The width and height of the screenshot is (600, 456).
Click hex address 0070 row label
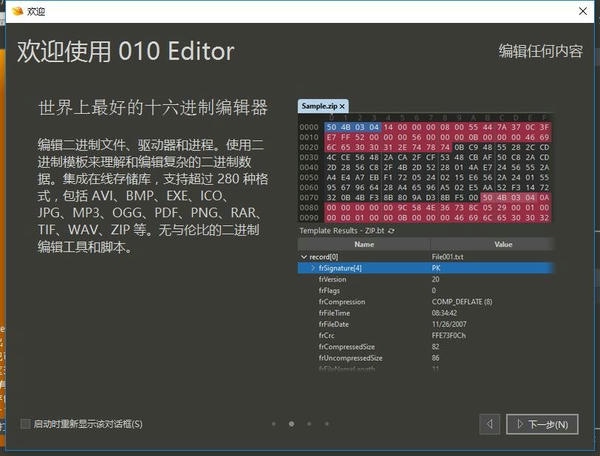click(x=309, y=197)
